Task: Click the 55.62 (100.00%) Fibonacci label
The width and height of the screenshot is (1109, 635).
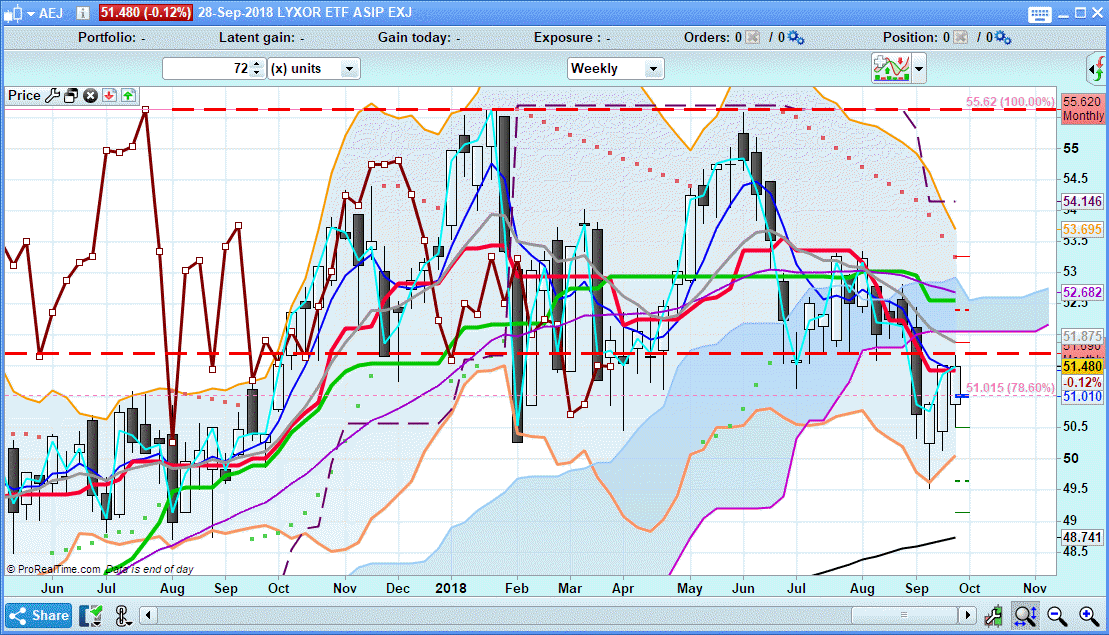Action: pyautogui.click(x=1010, y=102)
